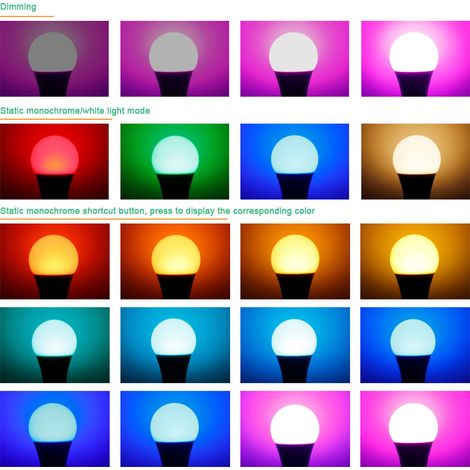Pick the amber-brown background shortcut bulb
The height and width of the screenshot is (470, 470).
coord(295,261)
